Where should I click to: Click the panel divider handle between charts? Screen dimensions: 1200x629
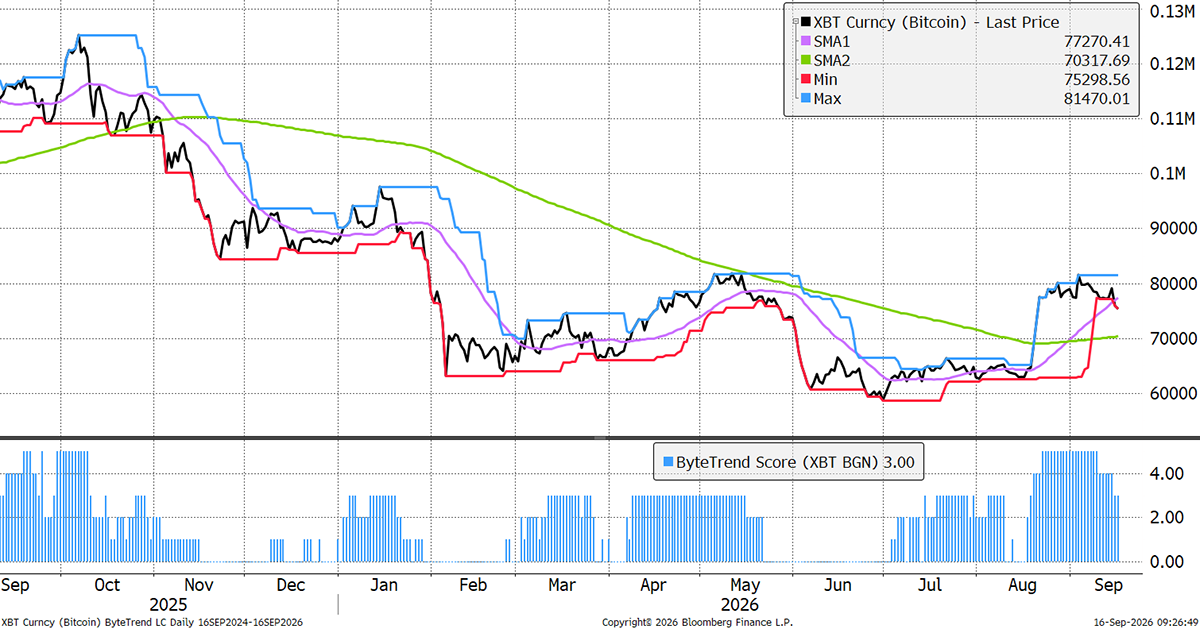coord(600,437)
